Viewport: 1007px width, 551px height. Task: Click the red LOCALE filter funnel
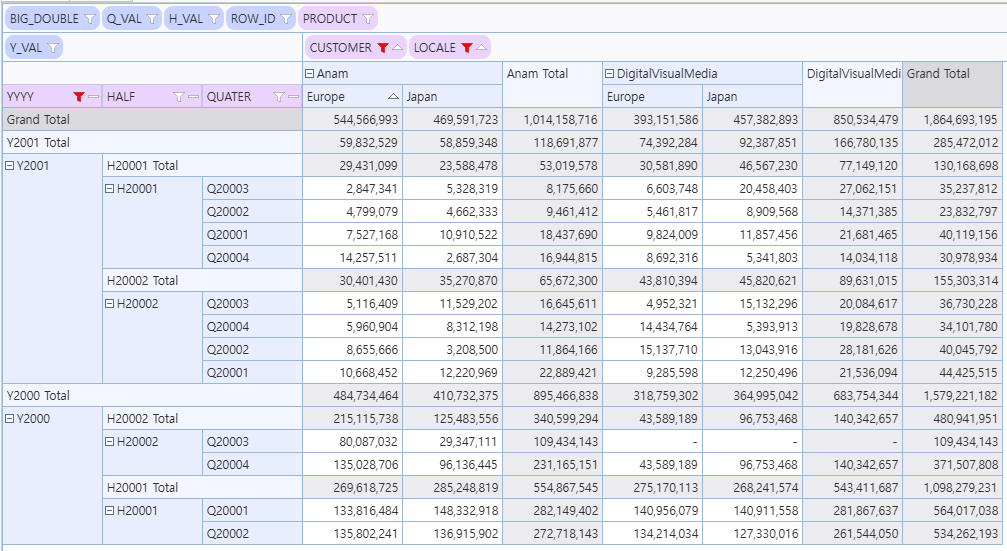[466, 48]
